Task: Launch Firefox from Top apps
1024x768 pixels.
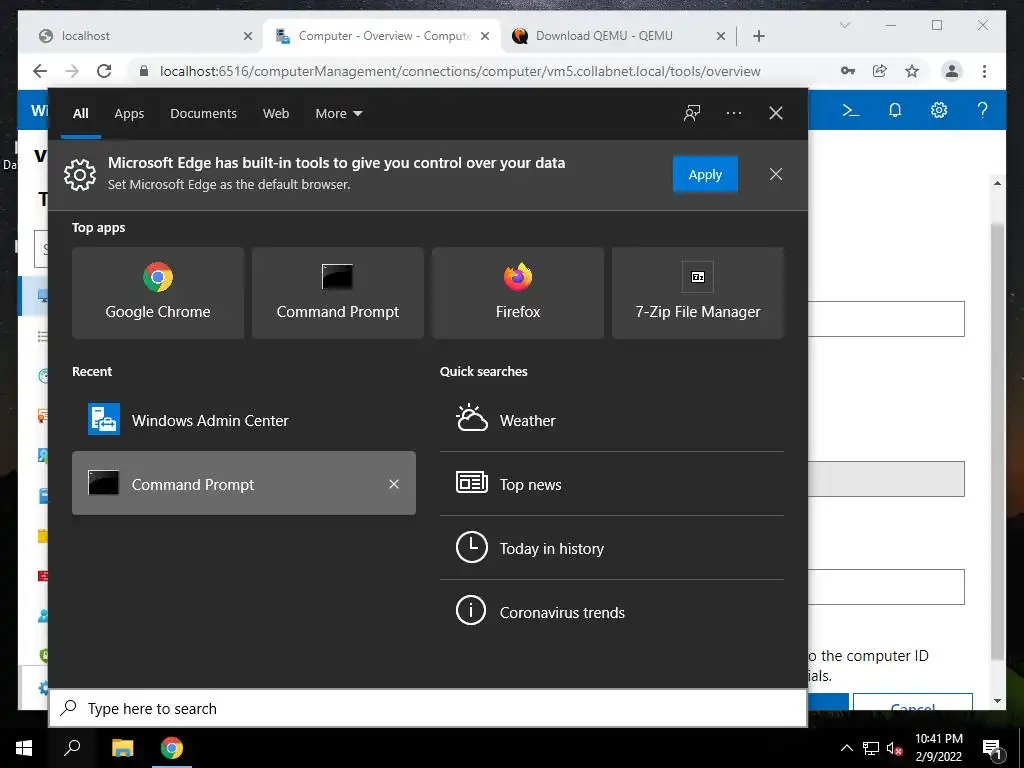Action: point(518,293)
